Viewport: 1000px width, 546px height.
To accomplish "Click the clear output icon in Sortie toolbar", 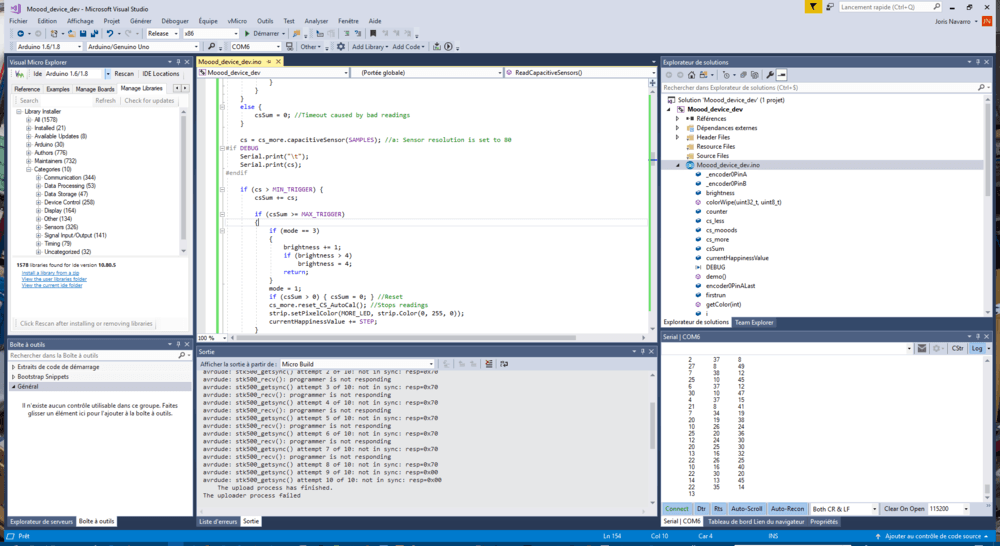I will [x=489, y=364].
